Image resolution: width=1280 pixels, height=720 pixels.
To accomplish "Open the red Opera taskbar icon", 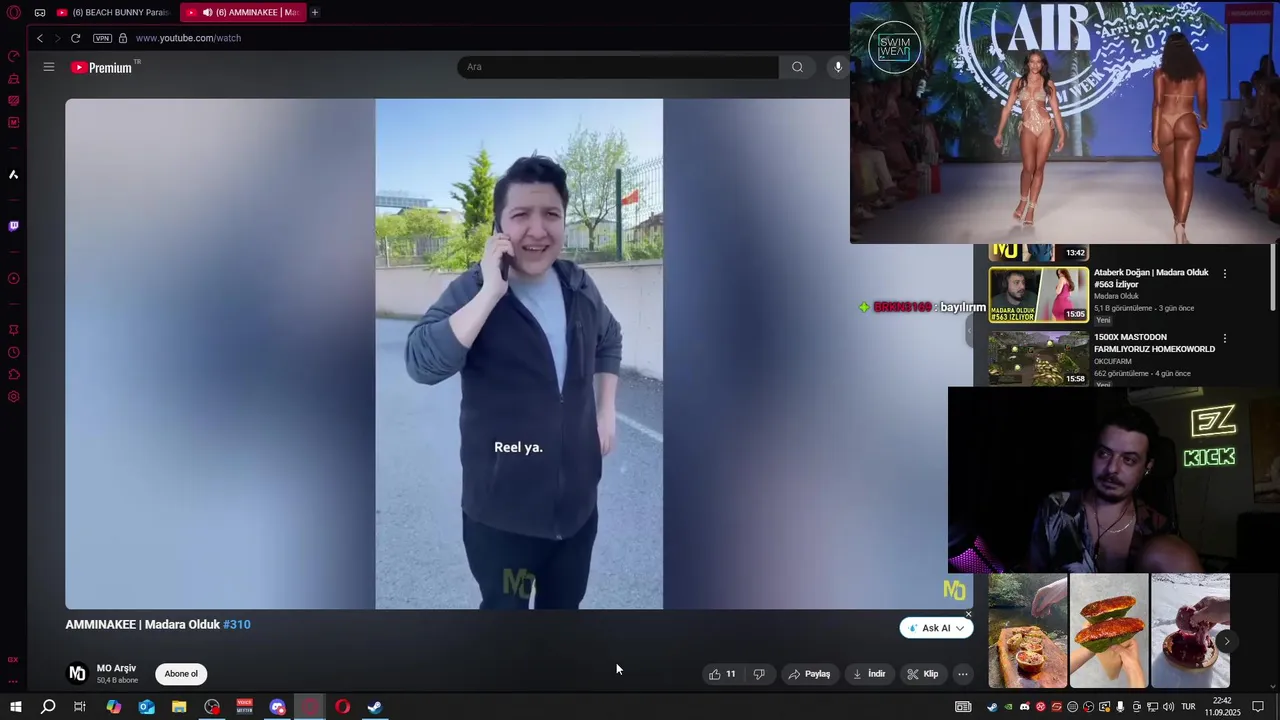I will pos(342,707).
